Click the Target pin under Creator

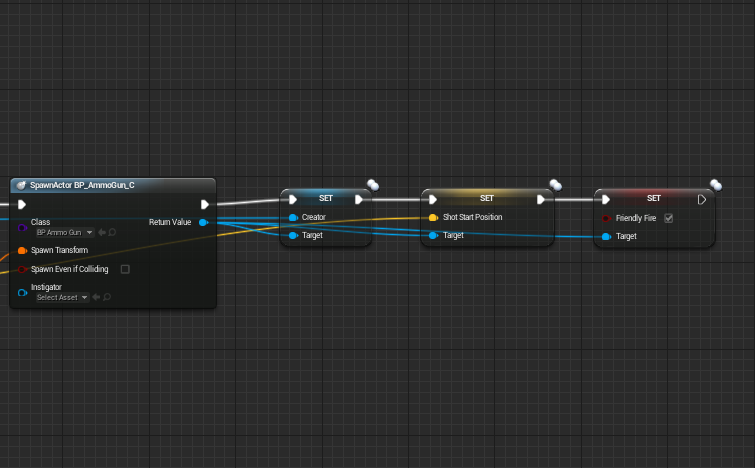293,235
